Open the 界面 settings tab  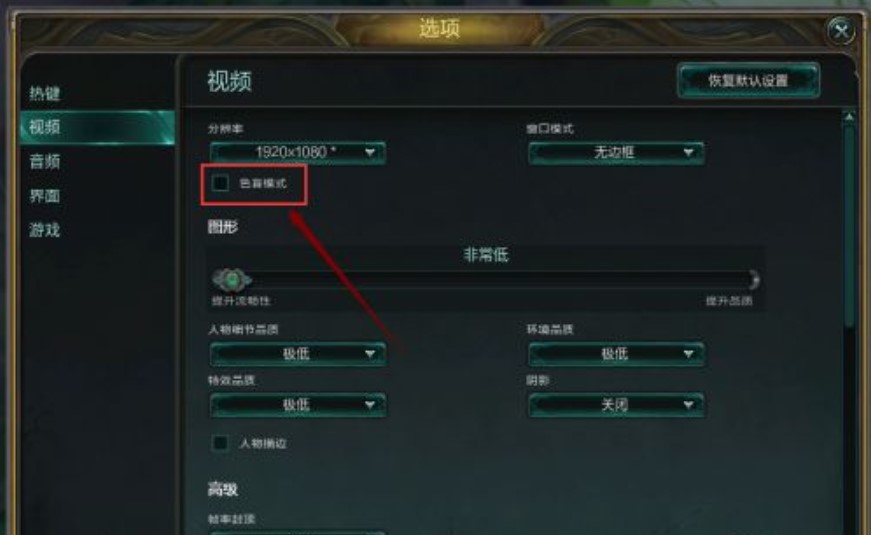point(45,196)
